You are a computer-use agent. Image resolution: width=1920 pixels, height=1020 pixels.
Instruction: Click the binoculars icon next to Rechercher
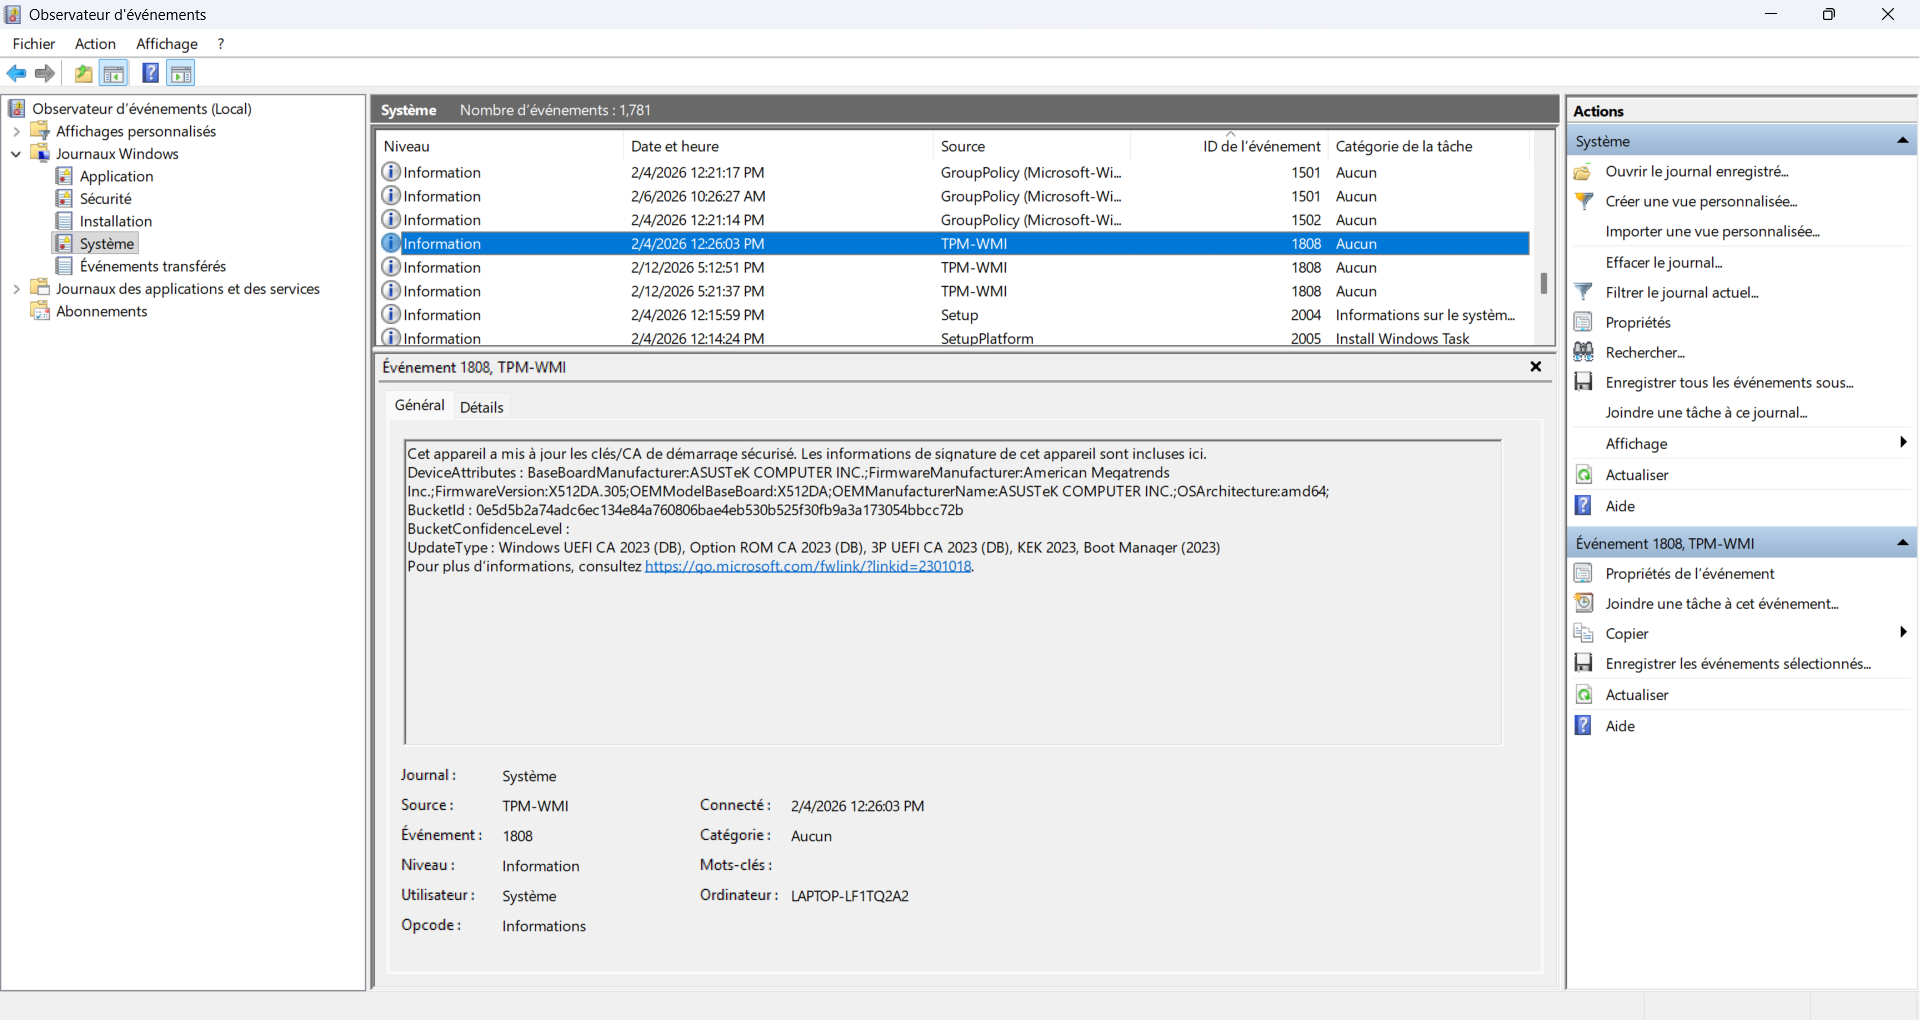tap(1584, 352)
